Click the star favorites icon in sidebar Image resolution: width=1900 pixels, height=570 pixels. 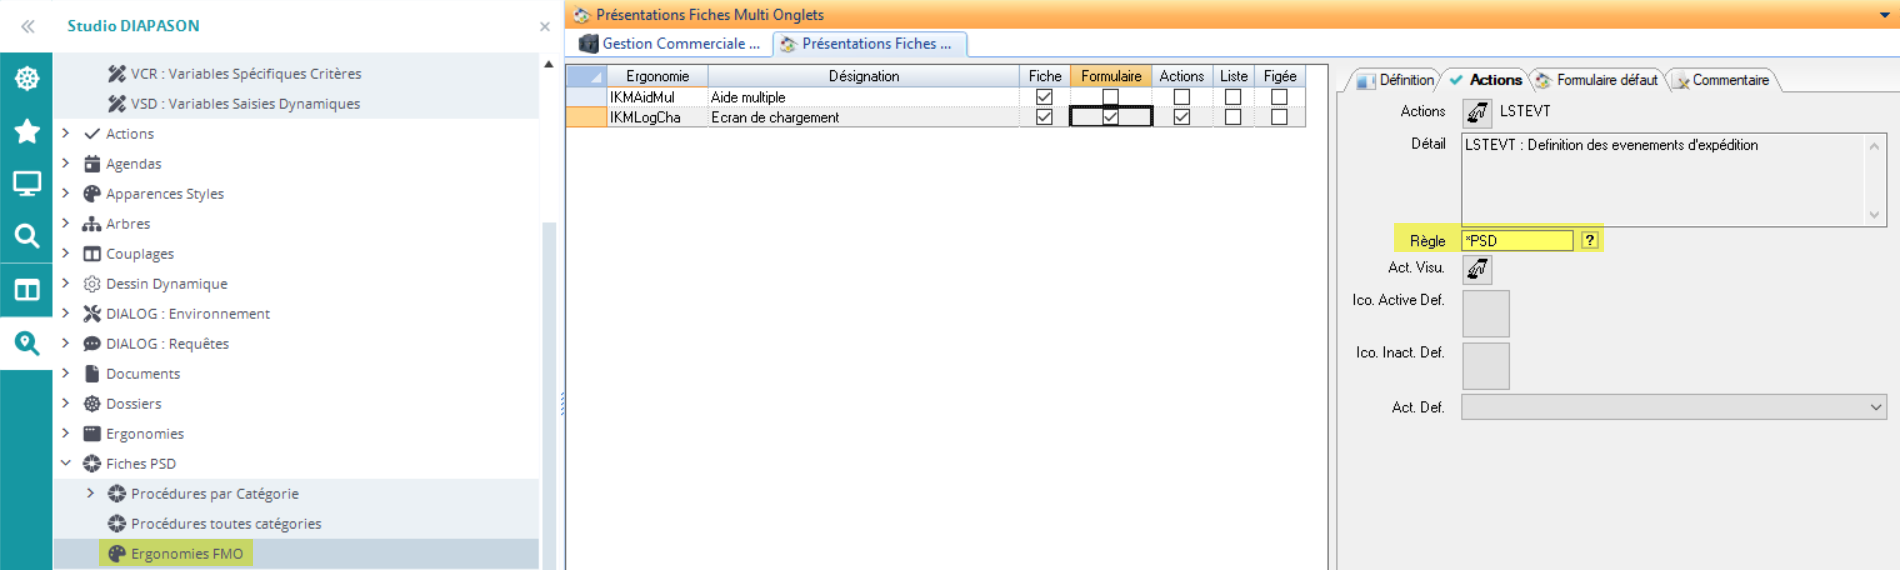point(27,131)
